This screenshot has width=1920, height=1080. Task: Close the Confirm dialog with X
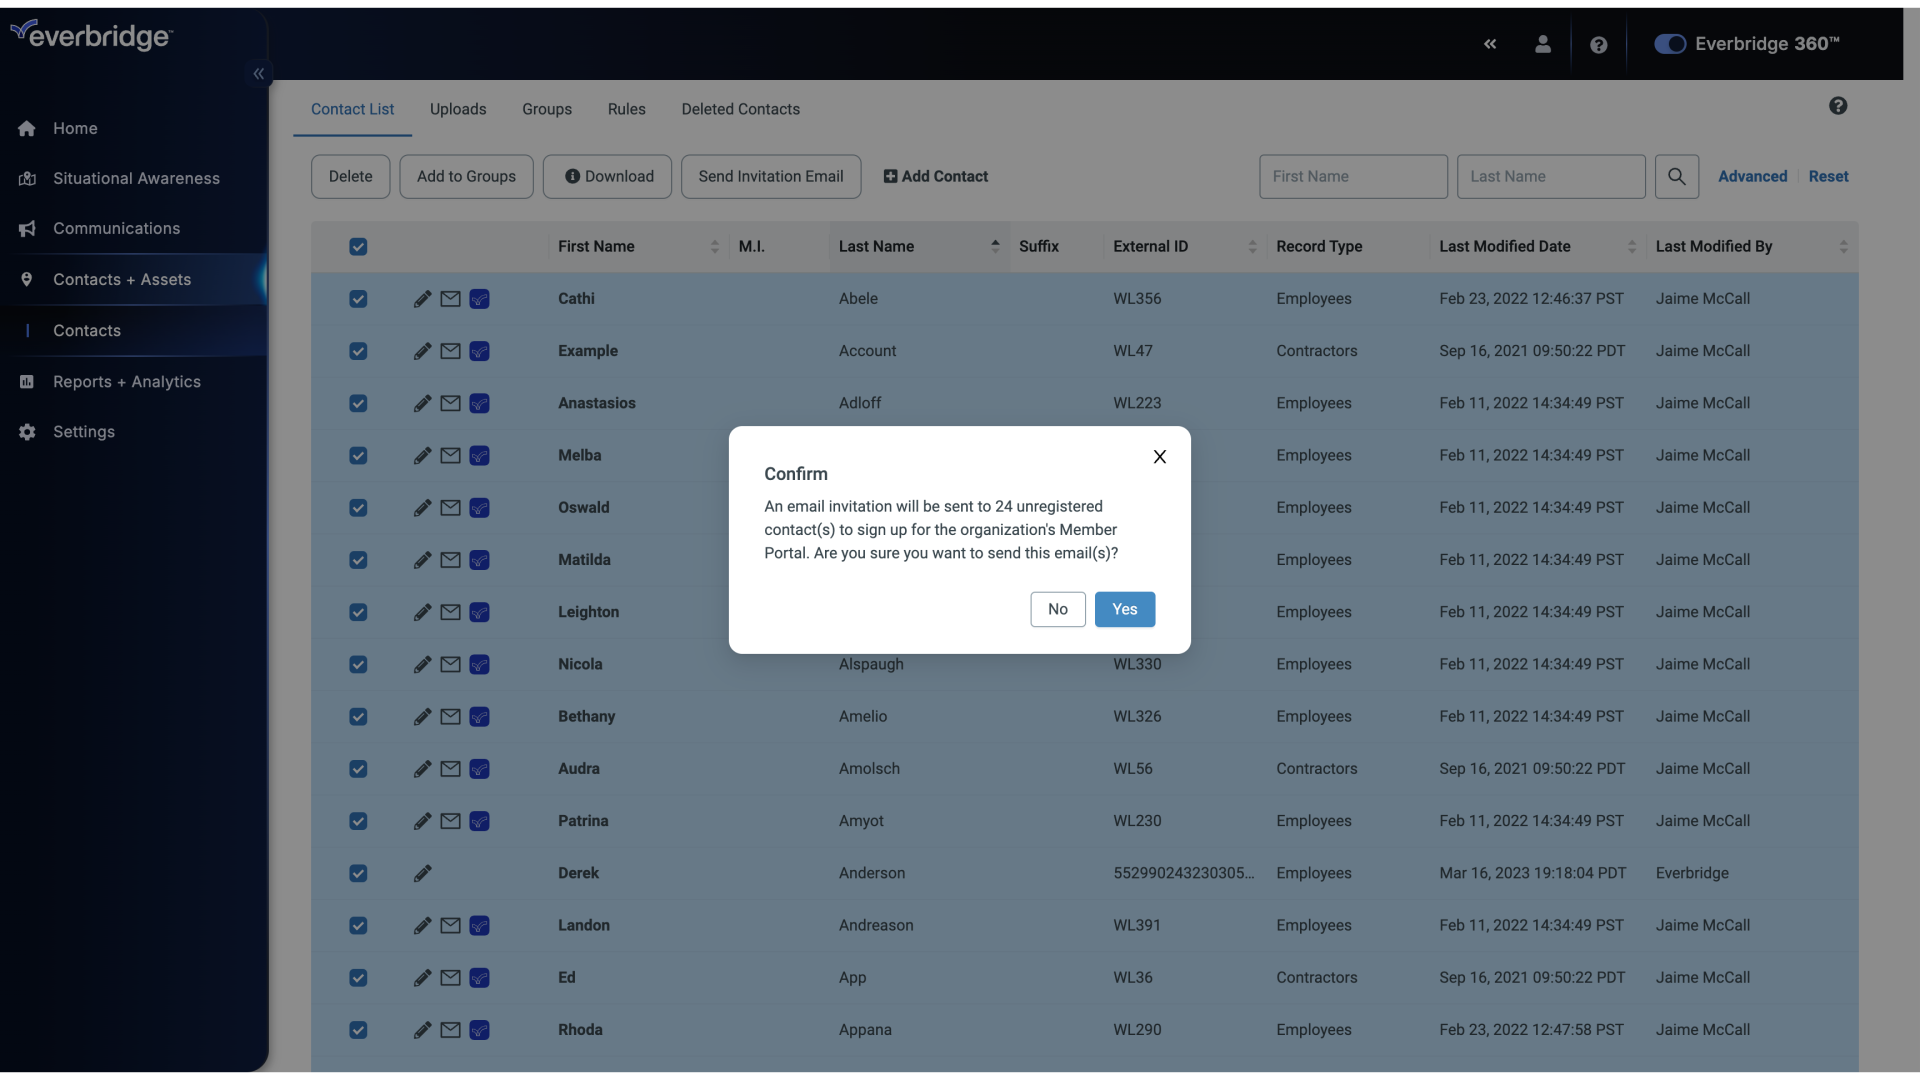tap(1160, 457)
